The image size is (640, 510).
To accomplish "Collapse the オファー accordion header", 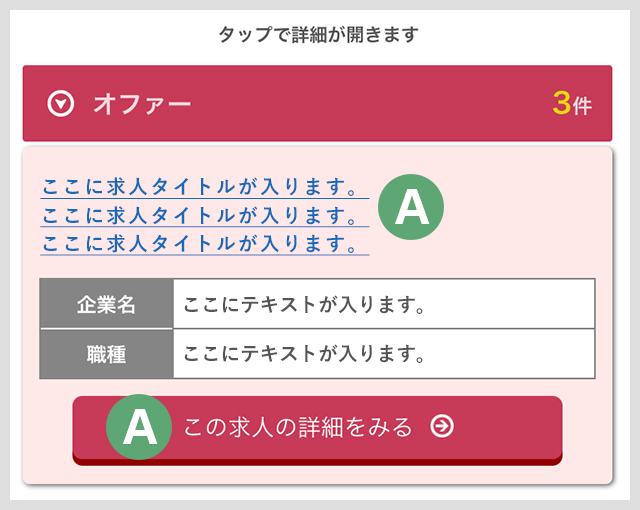I will 317,103.
